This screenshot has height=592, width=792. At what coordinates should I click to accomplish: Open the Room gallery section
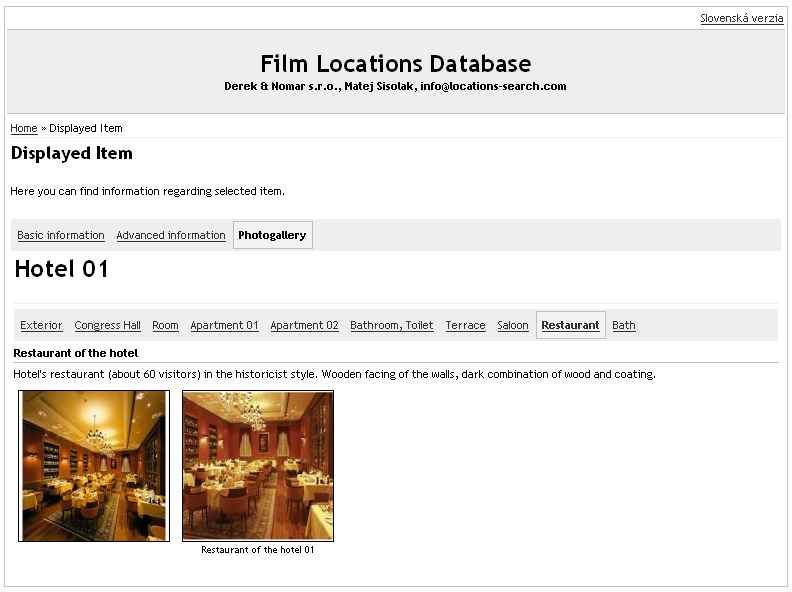pyautogui.click(x=165, y=325)
